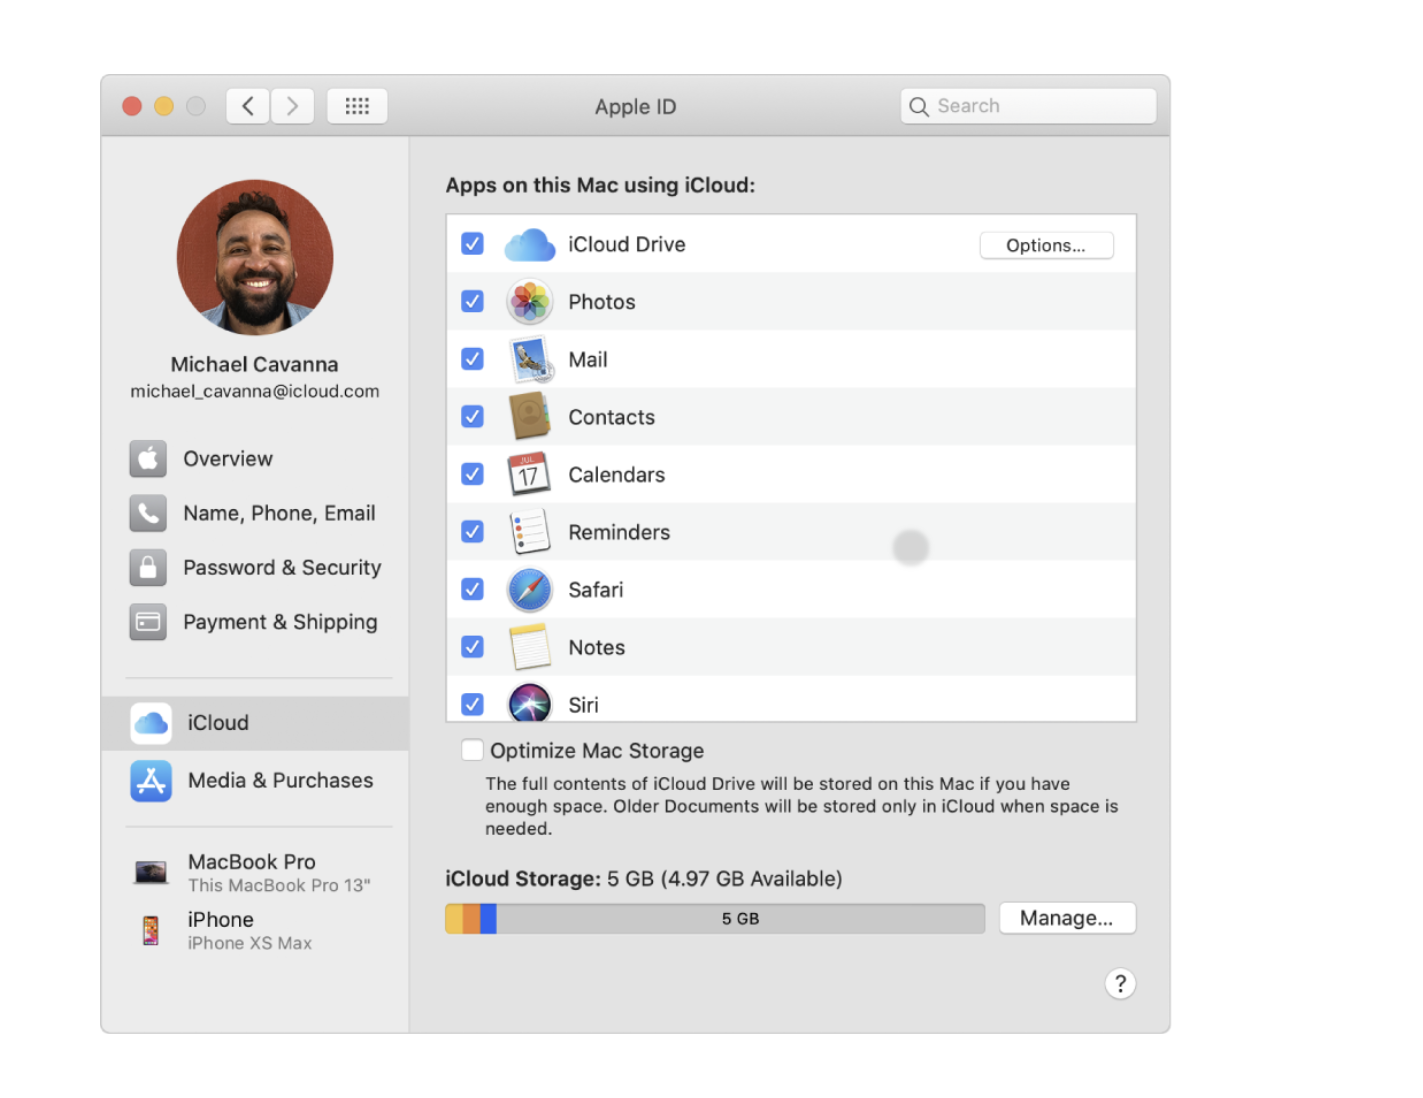This screenshot has width=1423, height=1098.
Task: Click the iCloud Drive cloud icon
Action: 529,245
